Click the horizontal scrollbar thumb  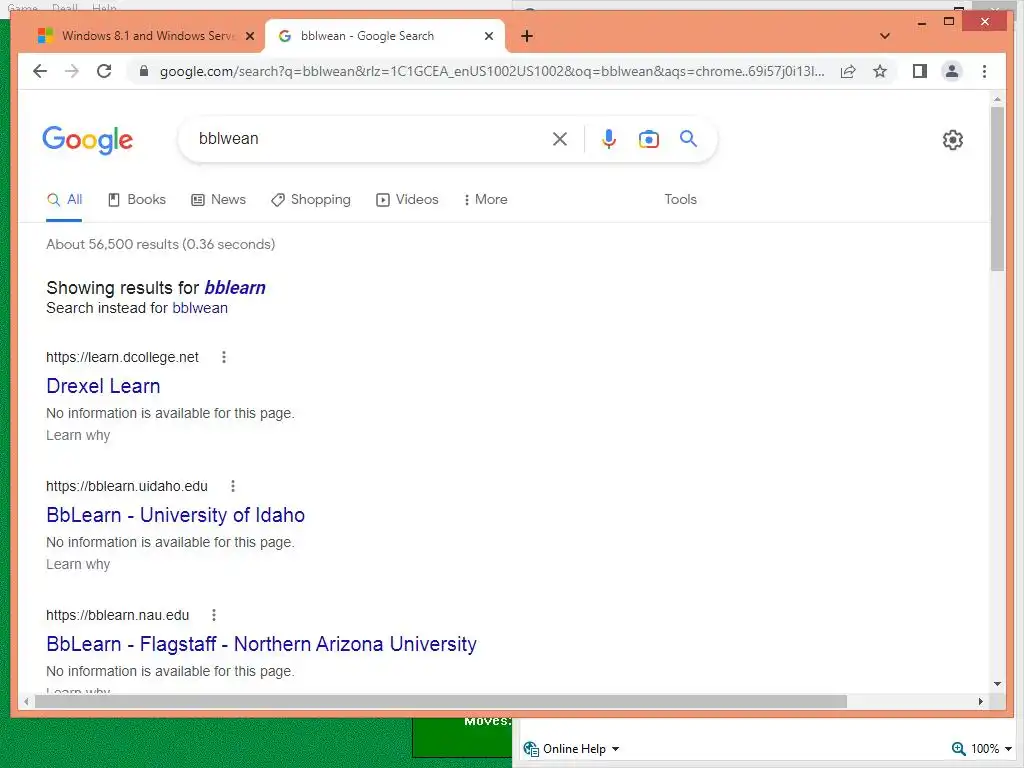[441, 701]
